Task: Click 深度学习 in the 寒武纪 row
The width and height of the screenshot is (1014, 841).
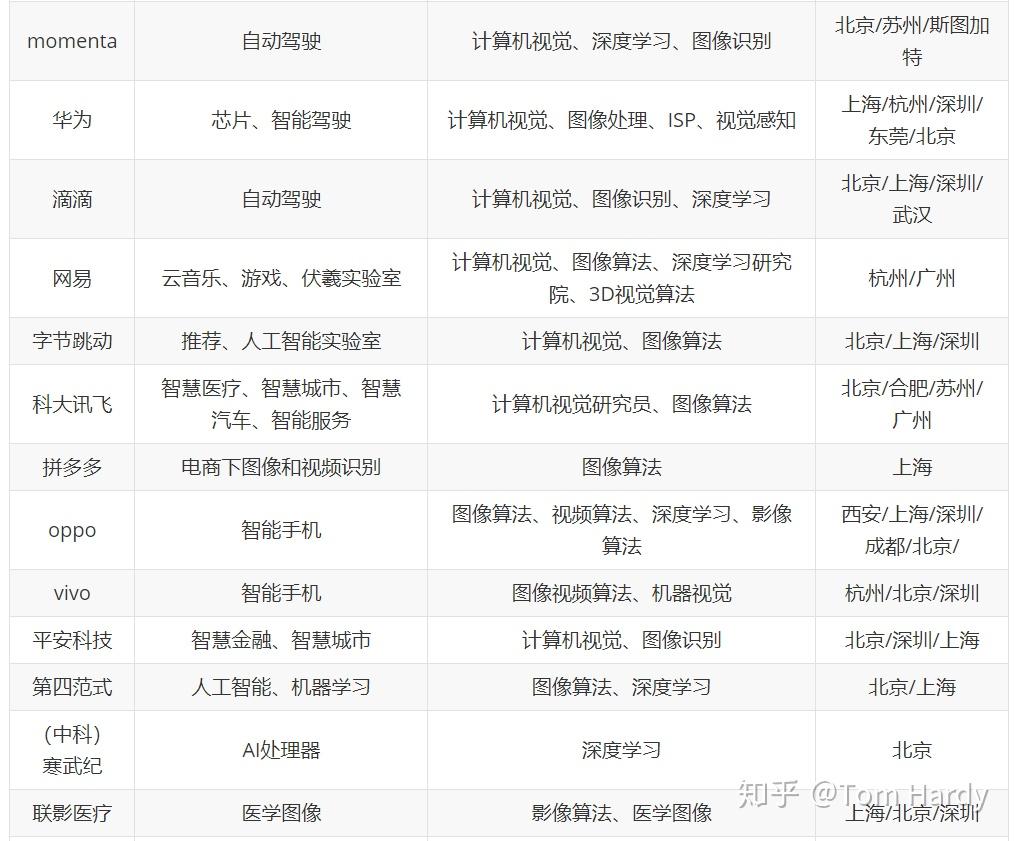Action: [x=621, y=750]
